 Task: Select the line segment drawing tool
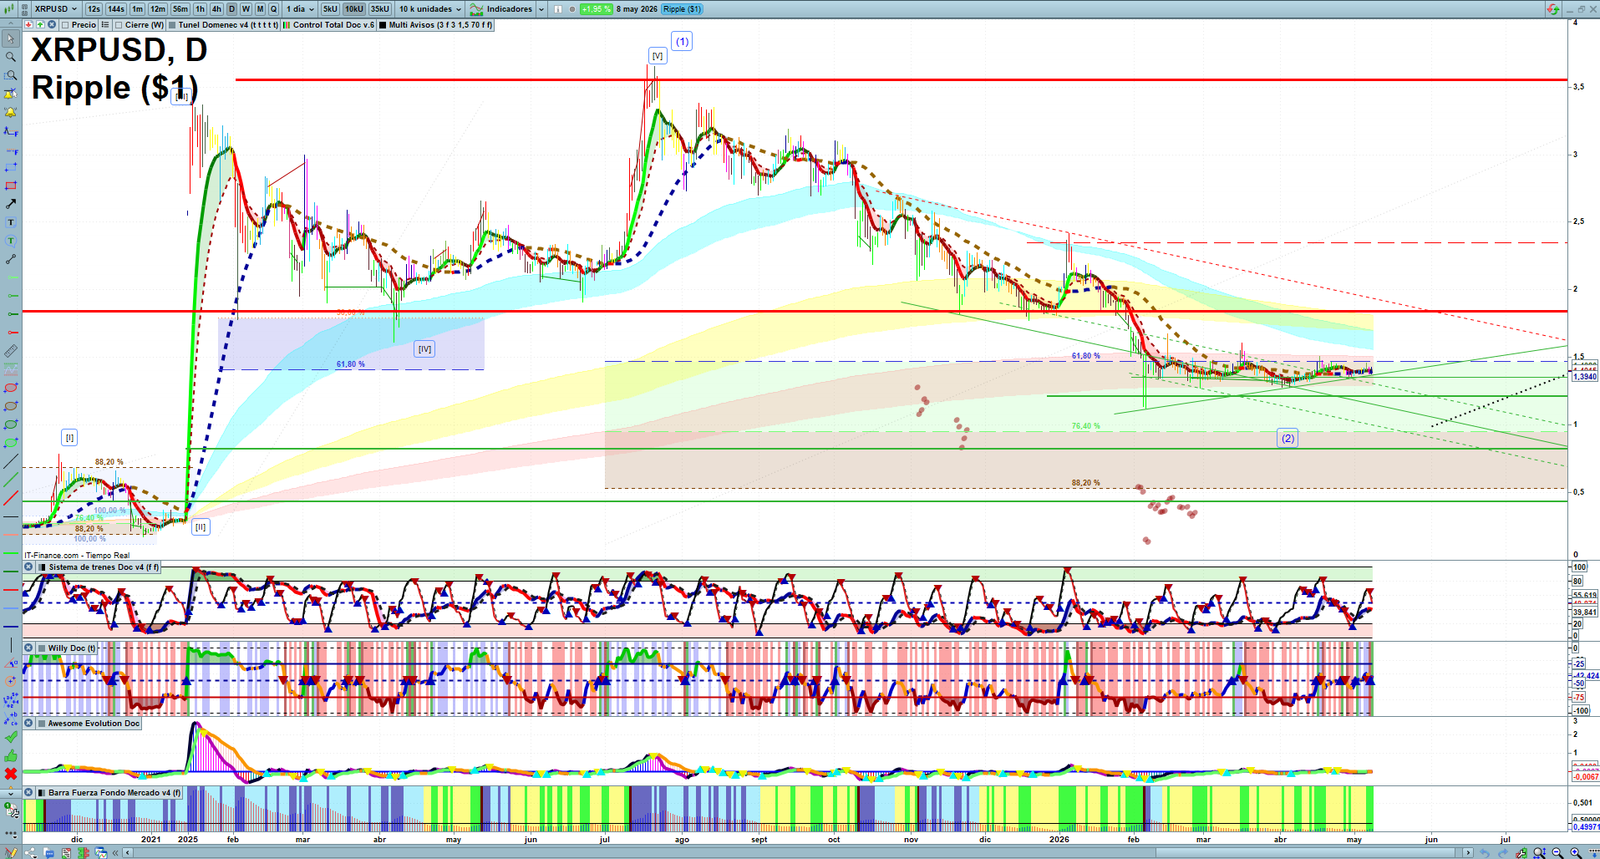click(11, 258)
